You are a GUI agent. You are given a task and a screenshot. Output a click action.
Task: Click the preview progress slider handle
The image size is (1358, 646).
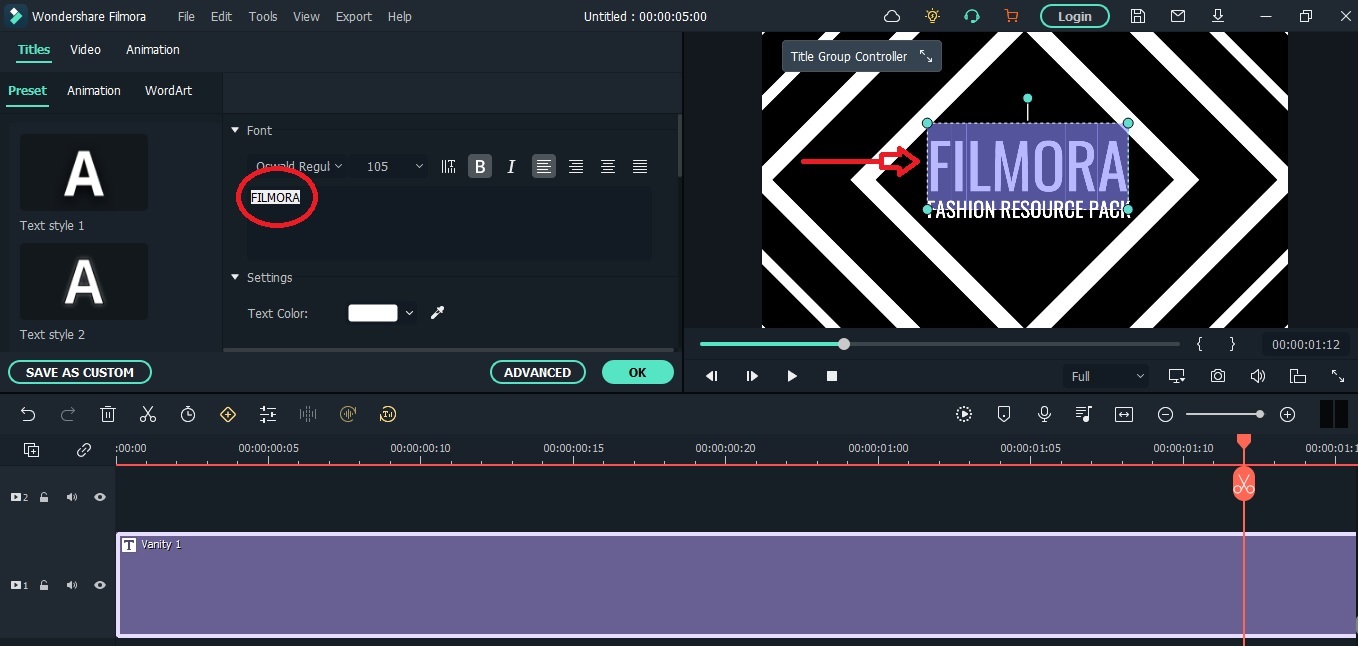coord(844,344)
